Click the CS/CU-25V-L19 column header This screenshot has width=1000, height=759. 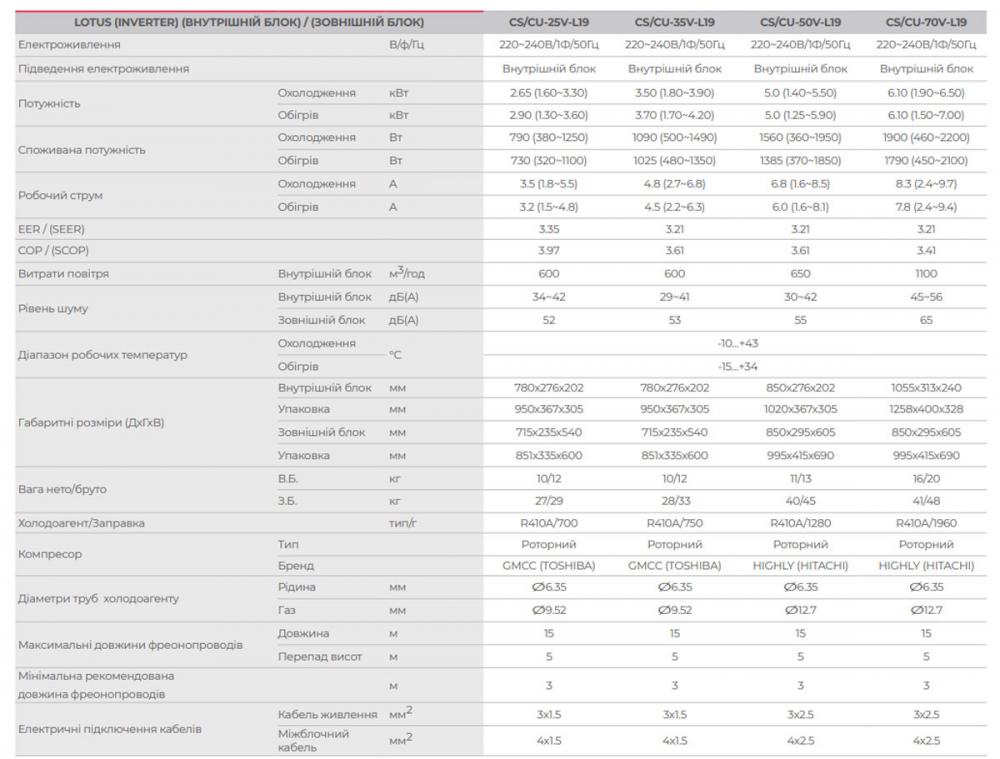546,21
